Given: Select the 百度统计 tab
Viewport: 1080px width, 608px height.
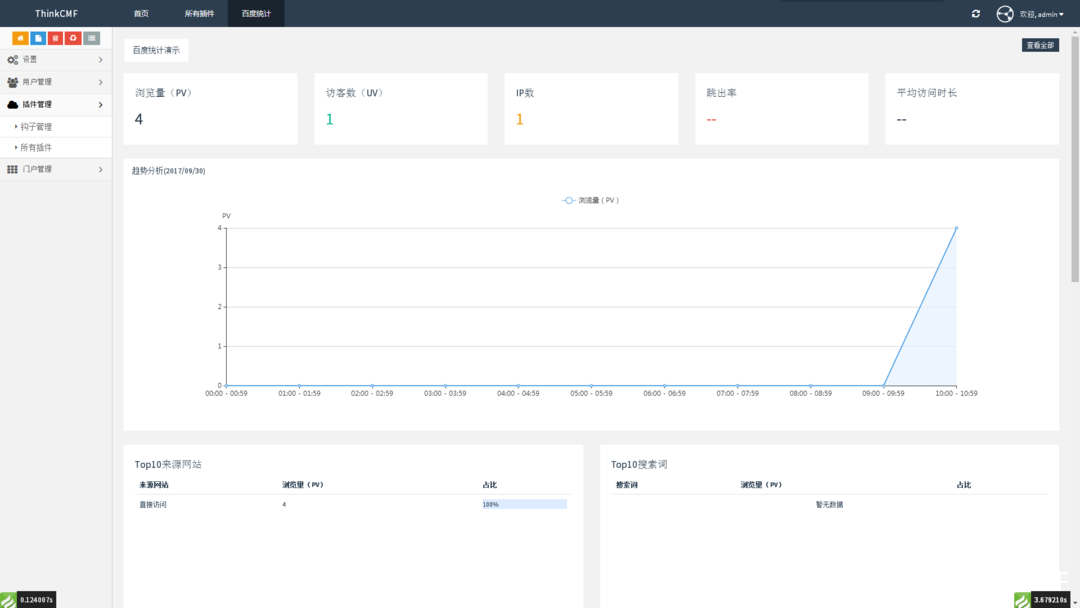Looking at the screenshot, I should pos(256,14).
